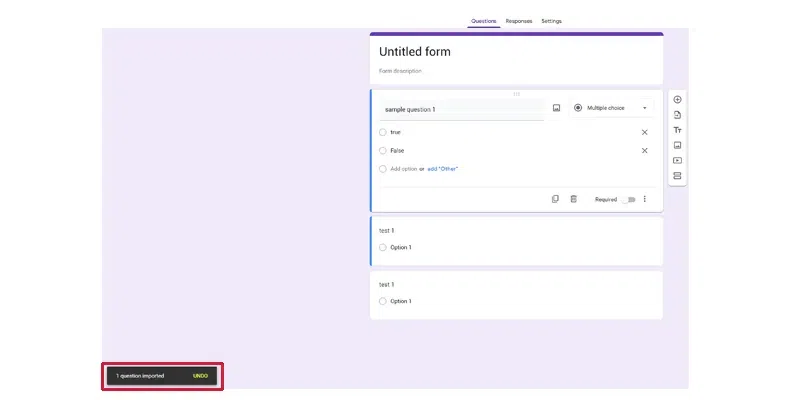Click Option 1 label in first test 1 card

coord(401,247)
